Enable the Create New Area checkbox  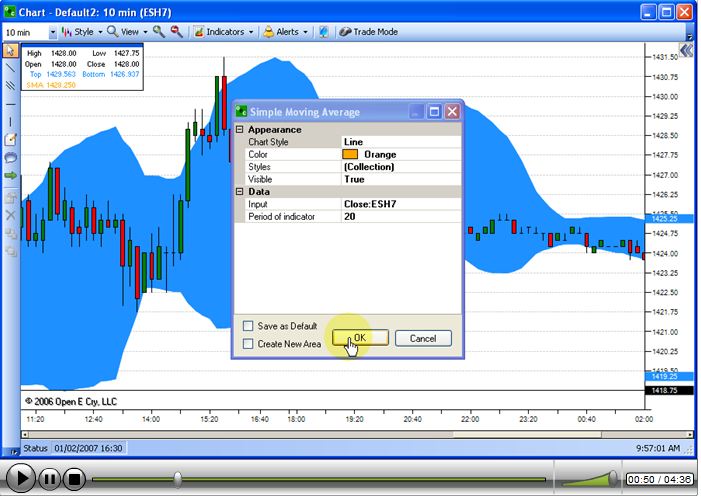point(248,344)
